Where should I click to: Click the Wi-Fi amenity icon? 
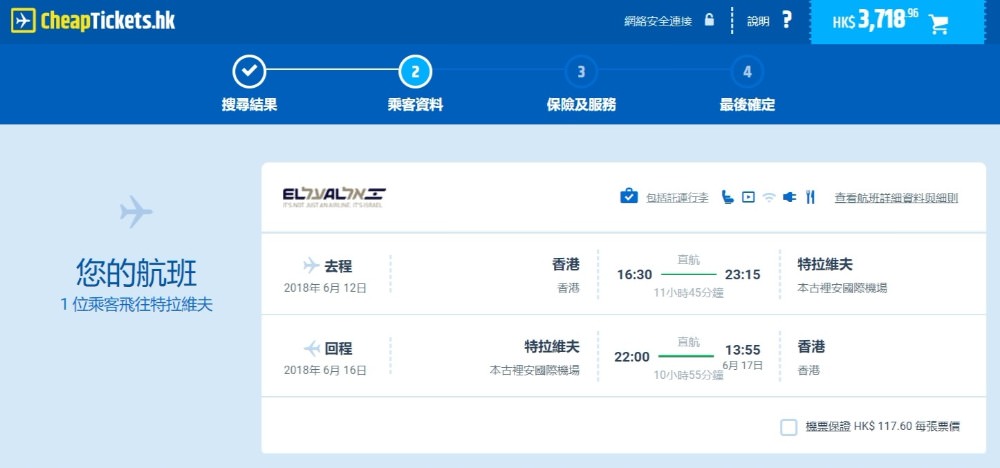click(768, 197)
